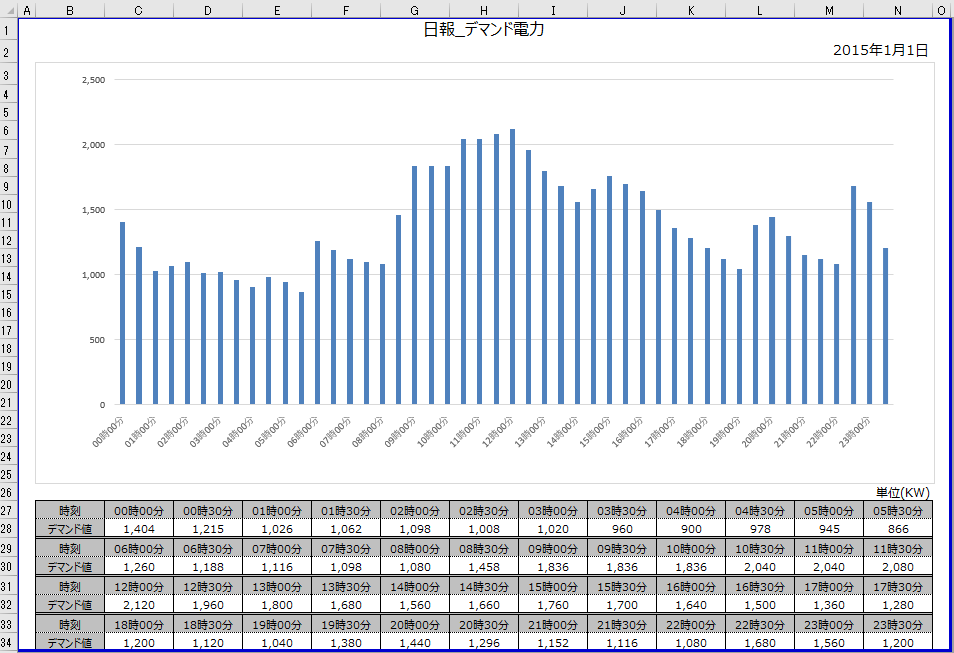Select column header G
The image size is (954, 653).
pyautogui.click(x=414, y=10)
